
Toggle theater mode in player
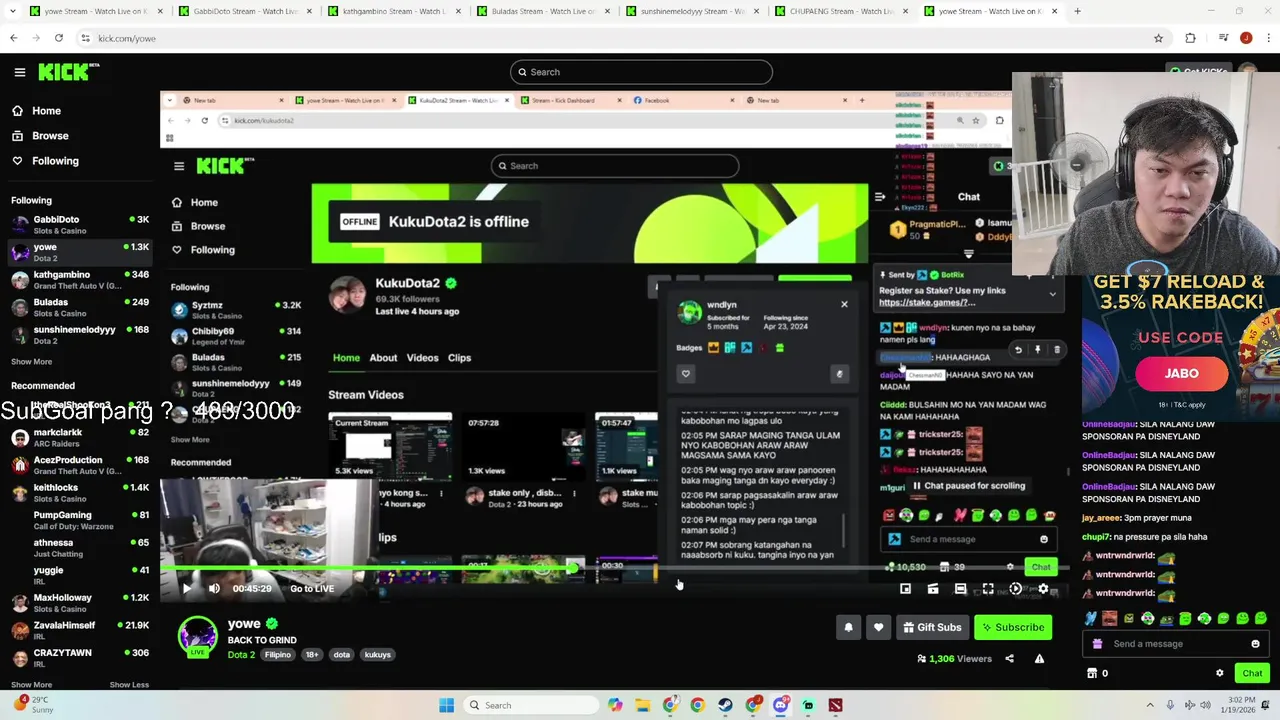(961, 589)
